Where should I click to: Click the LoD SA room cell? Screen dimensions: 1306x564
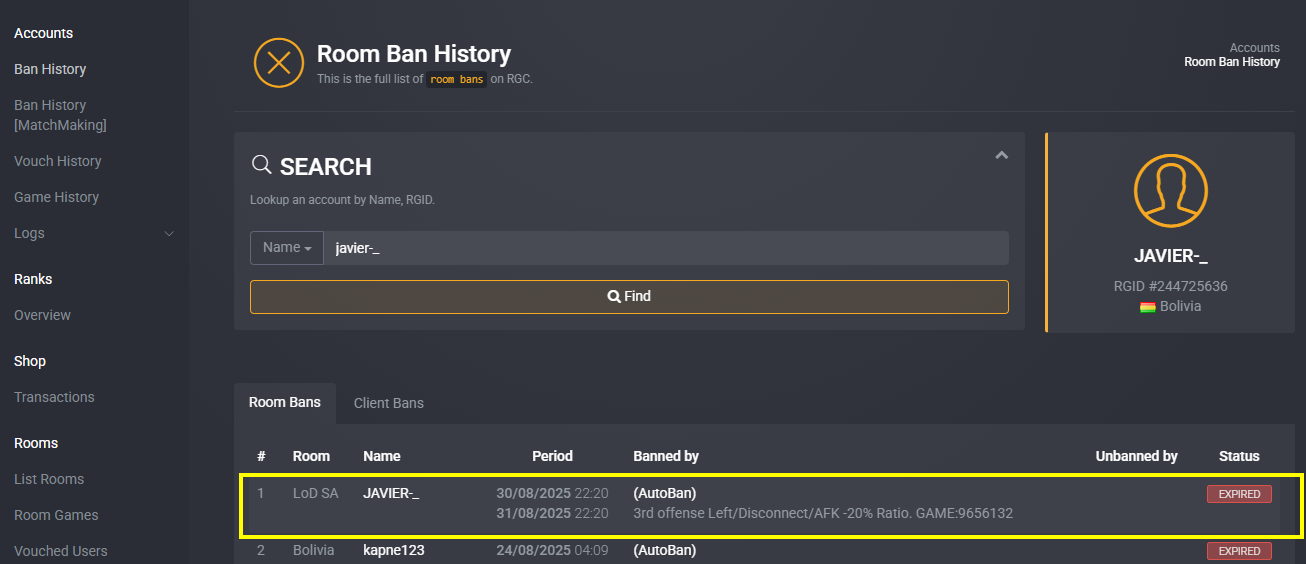coord(316,493)
